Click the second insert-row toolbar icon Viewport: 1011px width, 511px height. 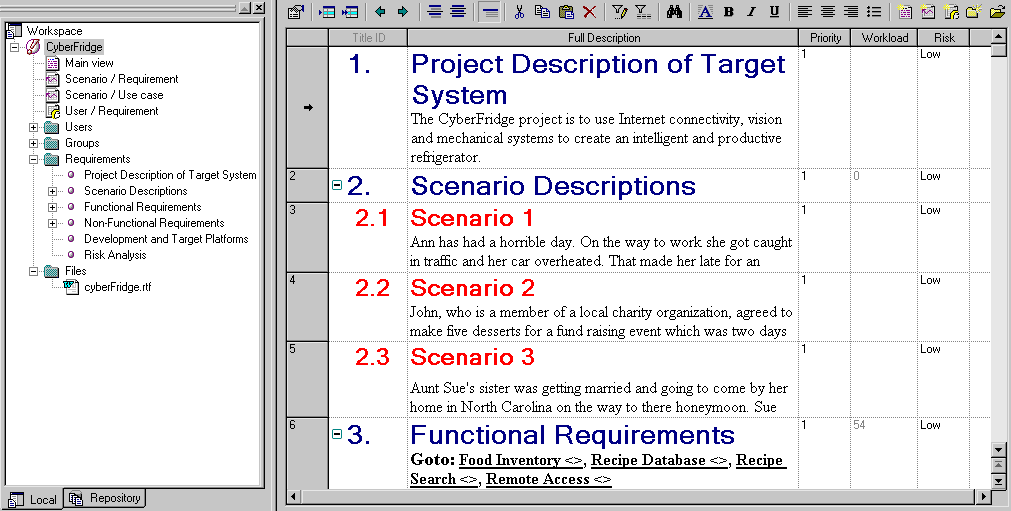click(350, 12)
